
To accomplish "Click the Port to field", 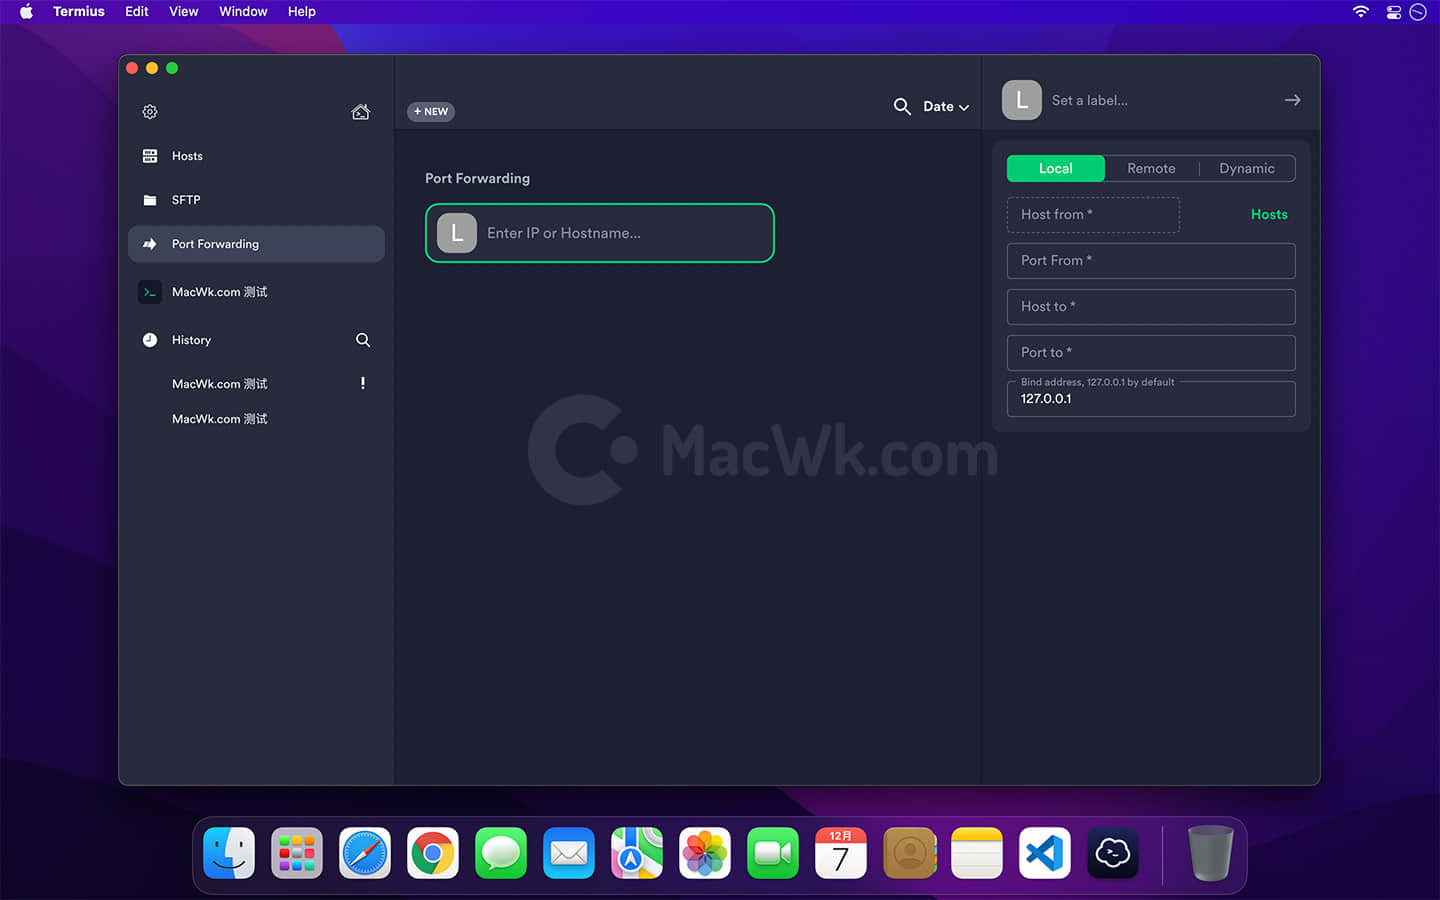I will (x=1151, y=353).
